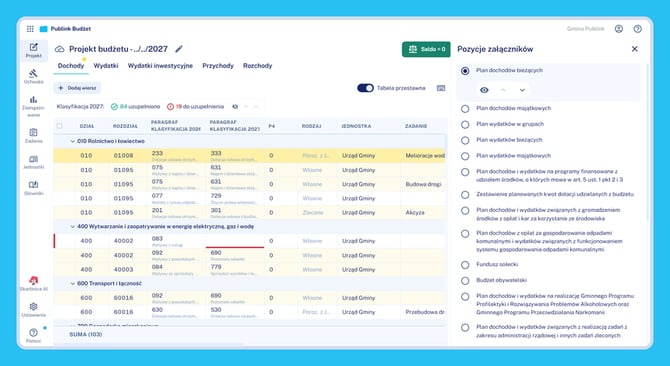The height and width of the screenshot is (366, 670).
Task: Click Akcyza task cell
Action: (x=423, y=212)
